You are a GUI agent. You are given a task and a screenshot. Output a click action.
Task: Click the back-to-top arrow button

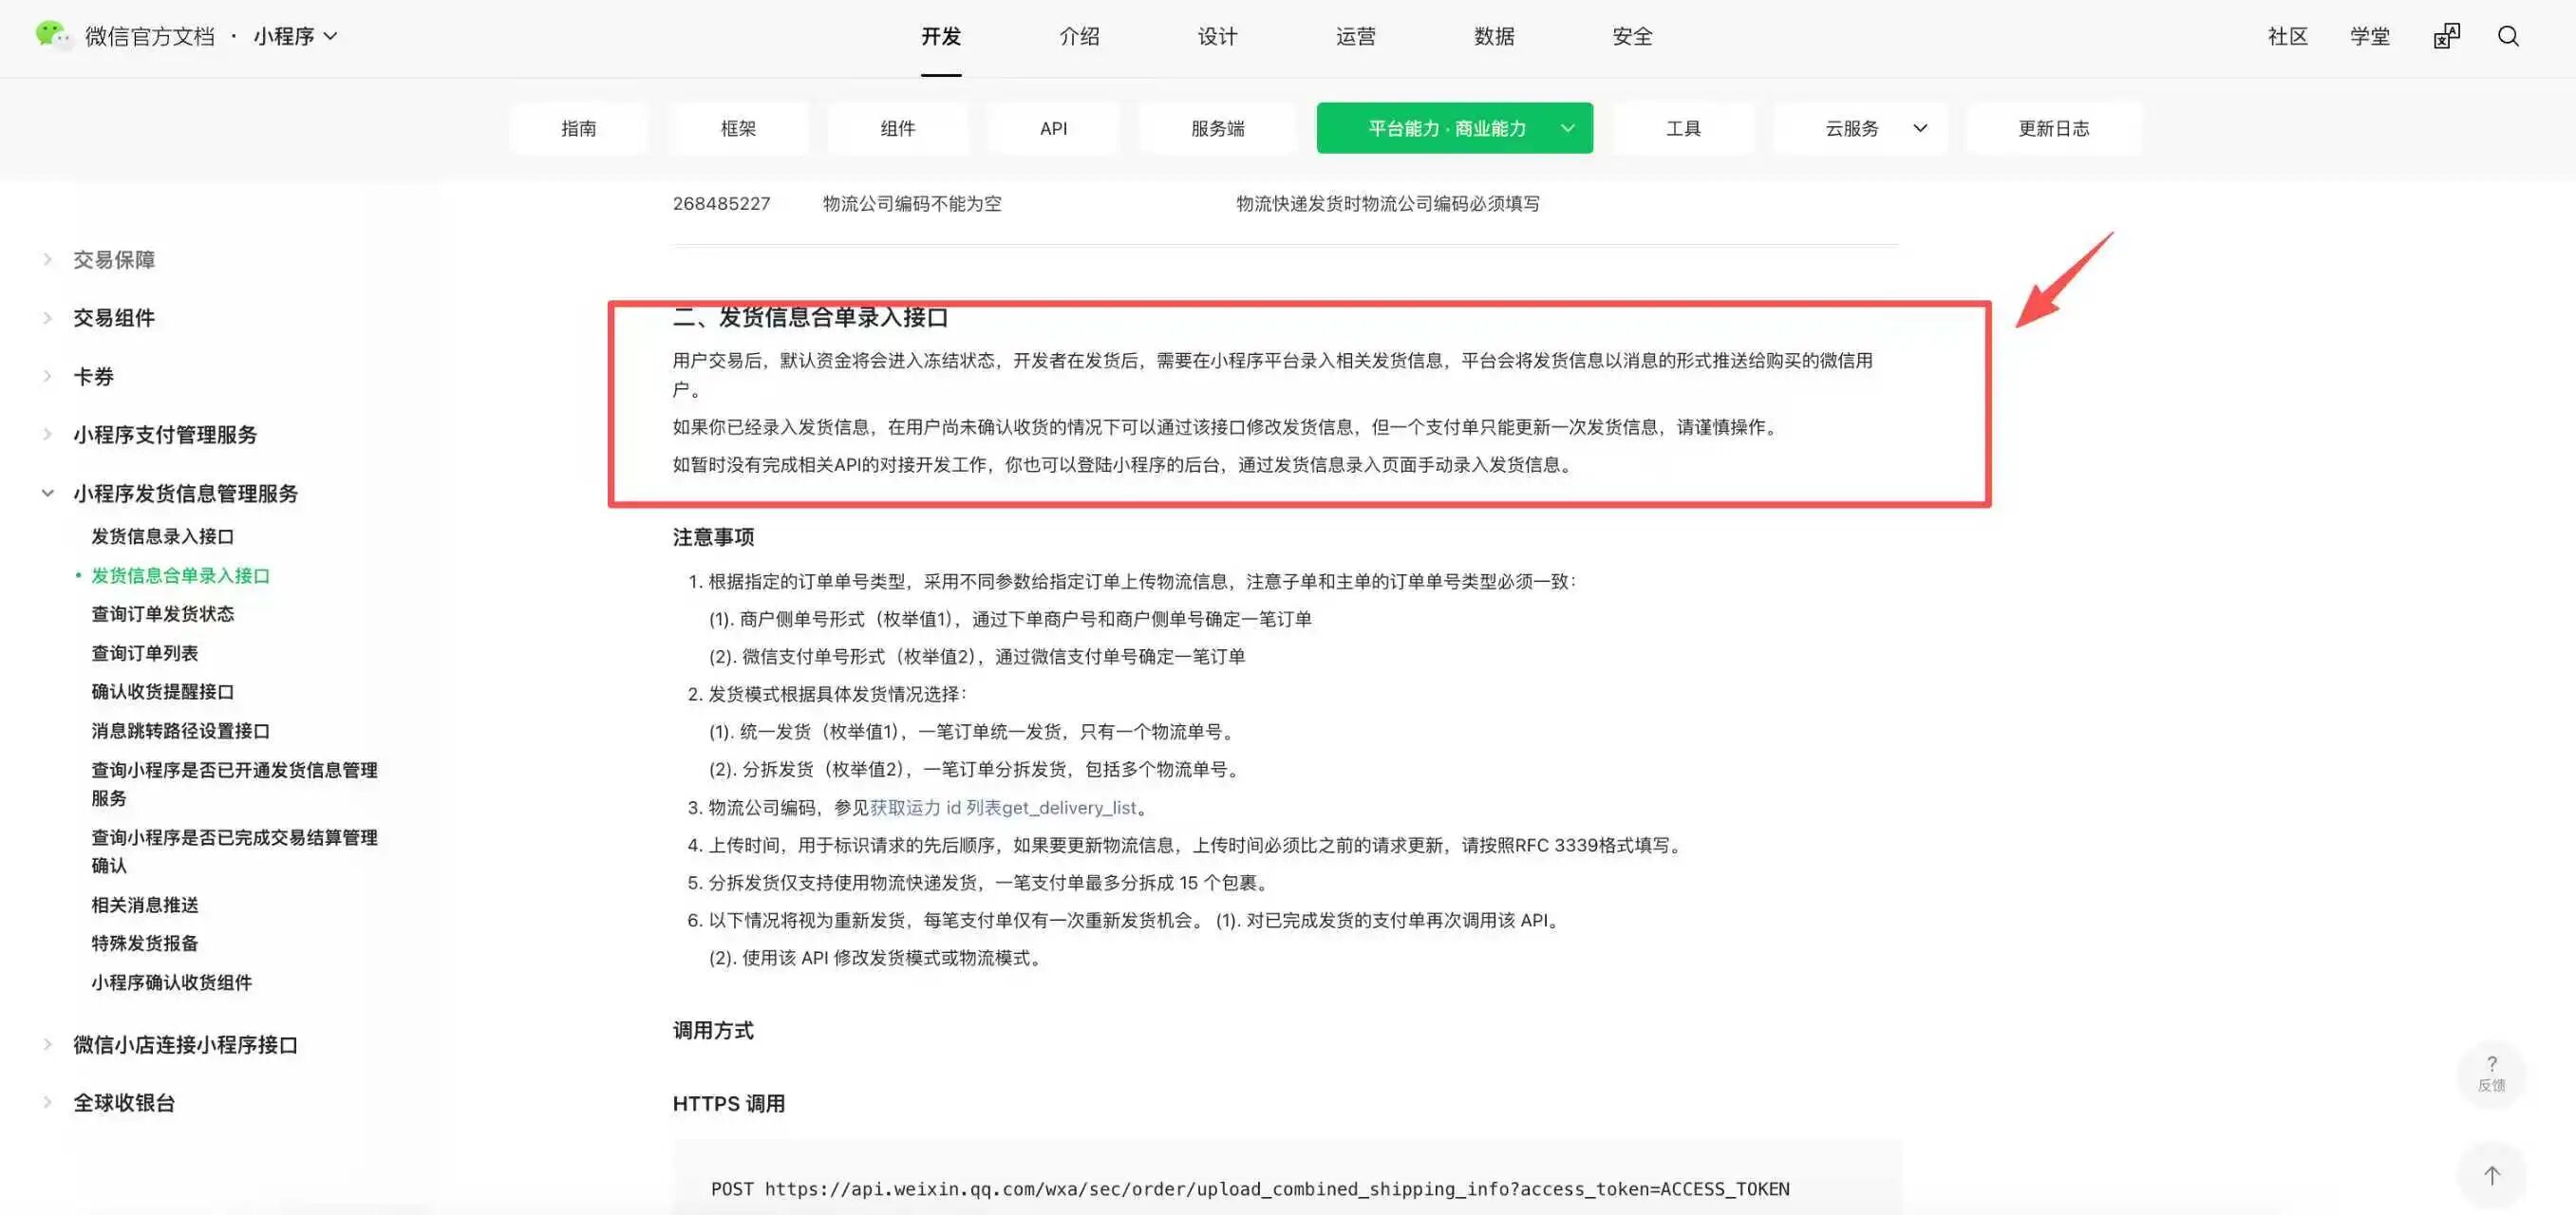(x=2491, y=1175)
